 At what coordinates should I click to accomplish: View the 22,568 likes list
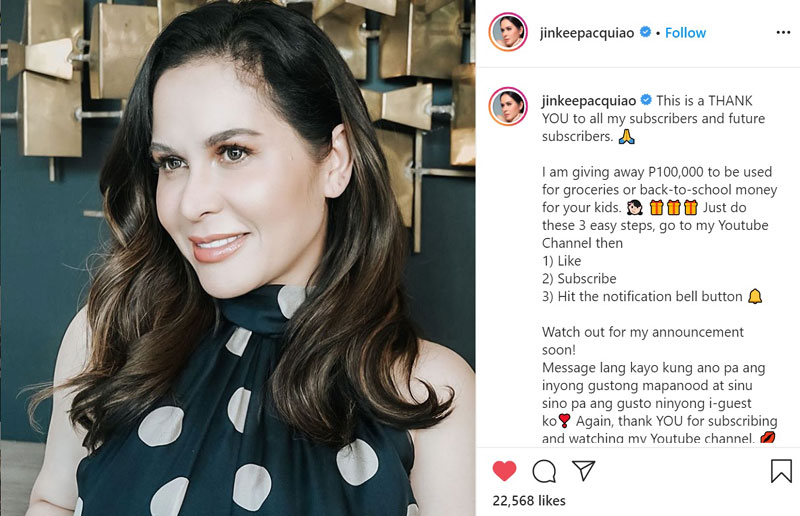click(529, 501)
